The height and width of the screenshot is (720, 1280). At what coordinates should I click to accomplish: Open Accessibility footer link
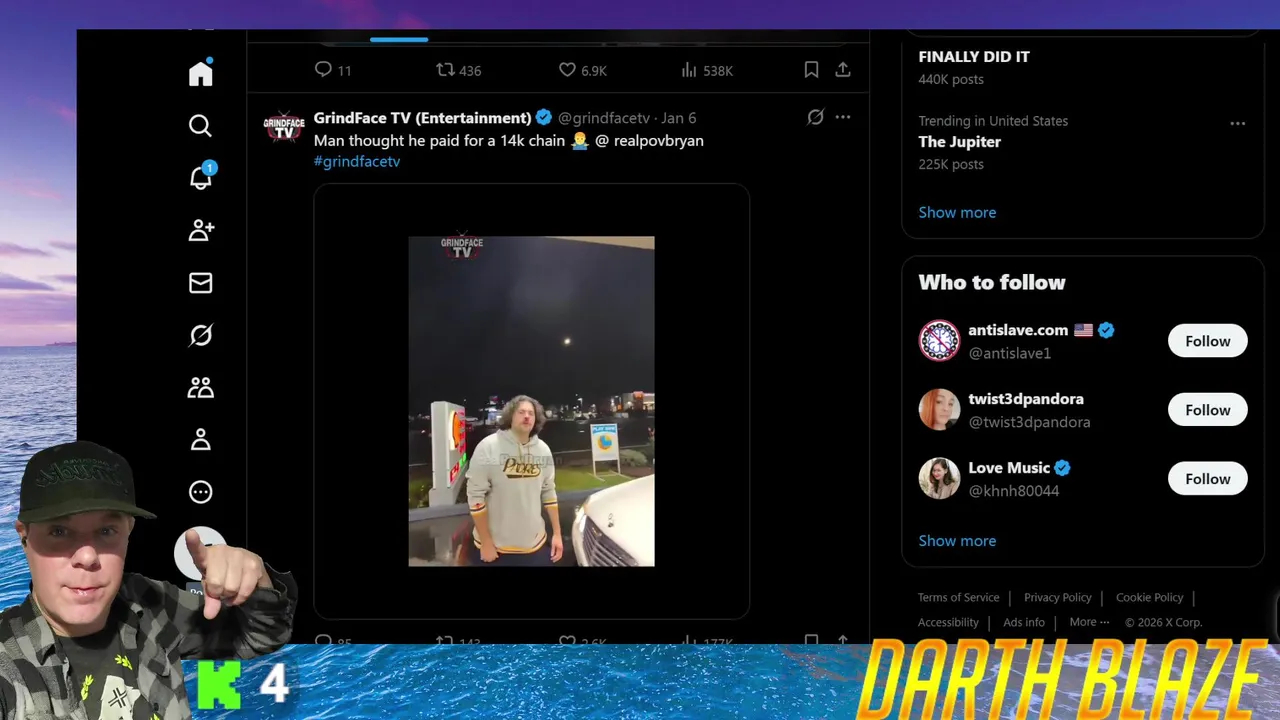(948, 622)
